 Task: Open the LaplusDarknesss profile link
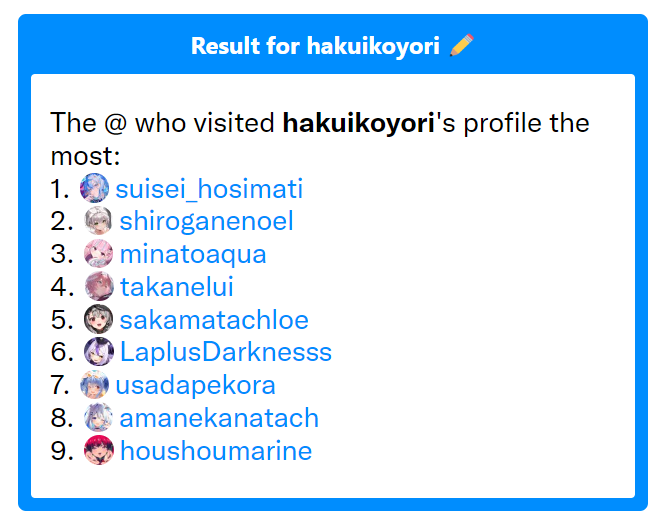click(226, 353)
